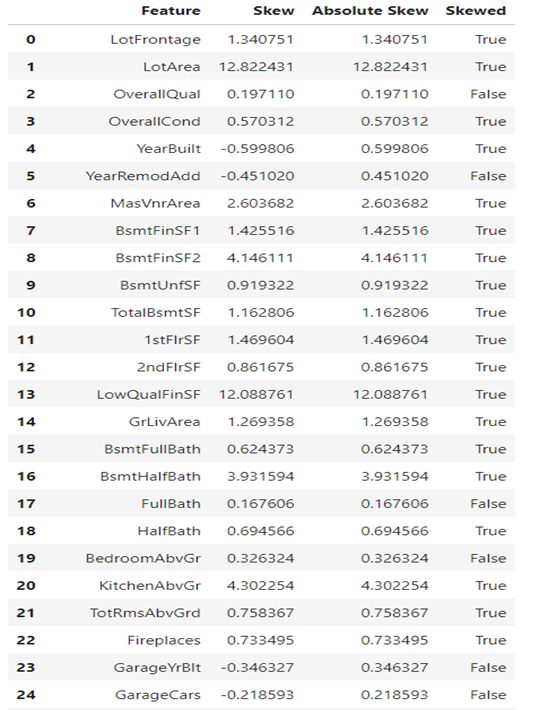Select the LotFrontage feature cell
The height and width of the screenshot is (710, 548).
click(x=155, y=40)
